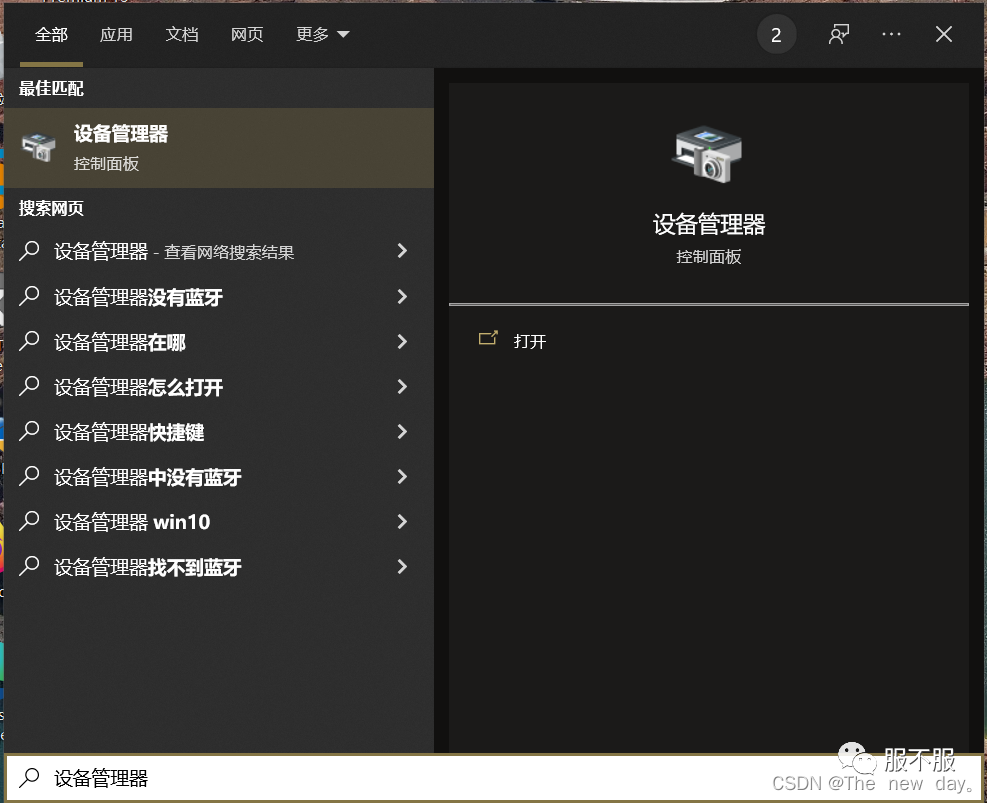Screen dimensions: 987x803
Task: Expand arrow for 设备管理器 win10
Action: pos(402,522)
